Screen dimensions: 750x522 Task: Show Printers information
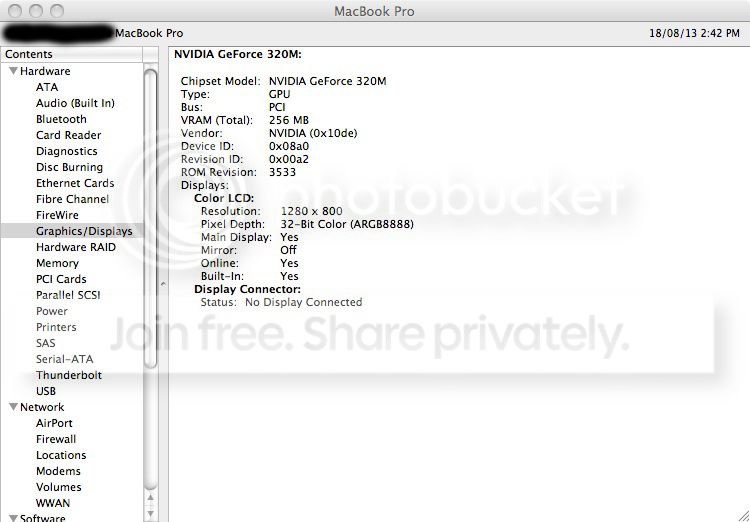coord(56,327)
